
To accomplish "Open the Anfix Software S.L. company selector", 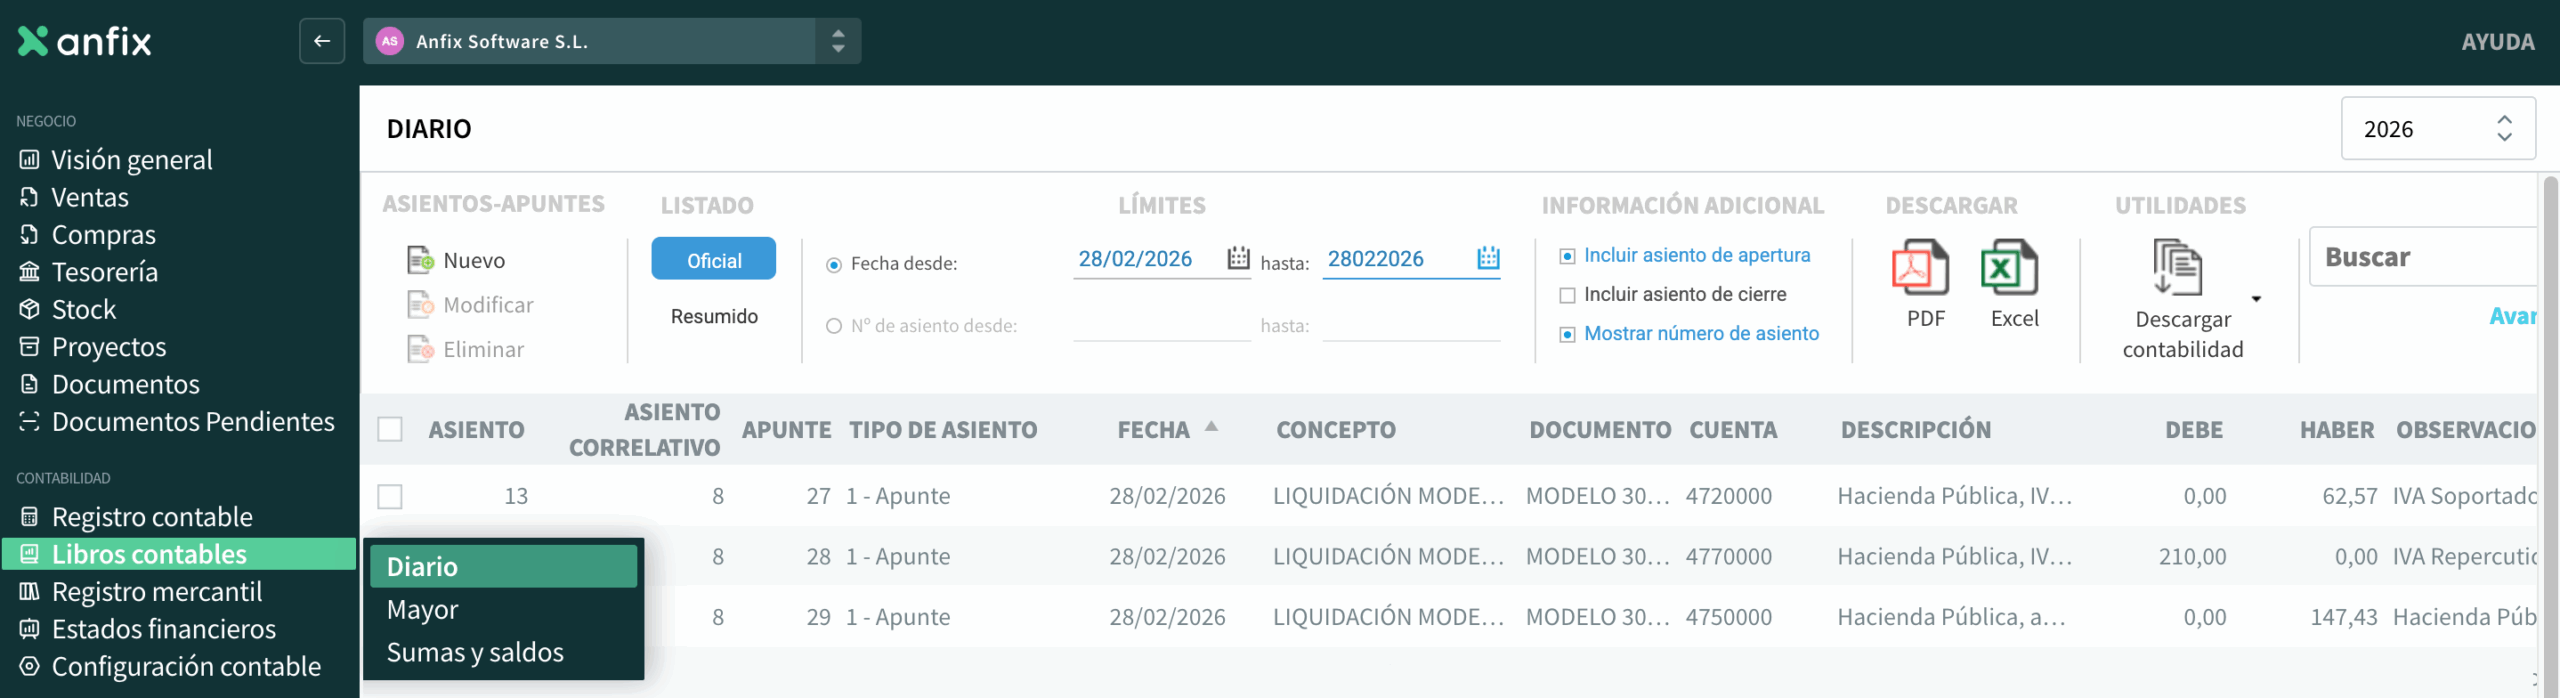I will click(610, 41).
